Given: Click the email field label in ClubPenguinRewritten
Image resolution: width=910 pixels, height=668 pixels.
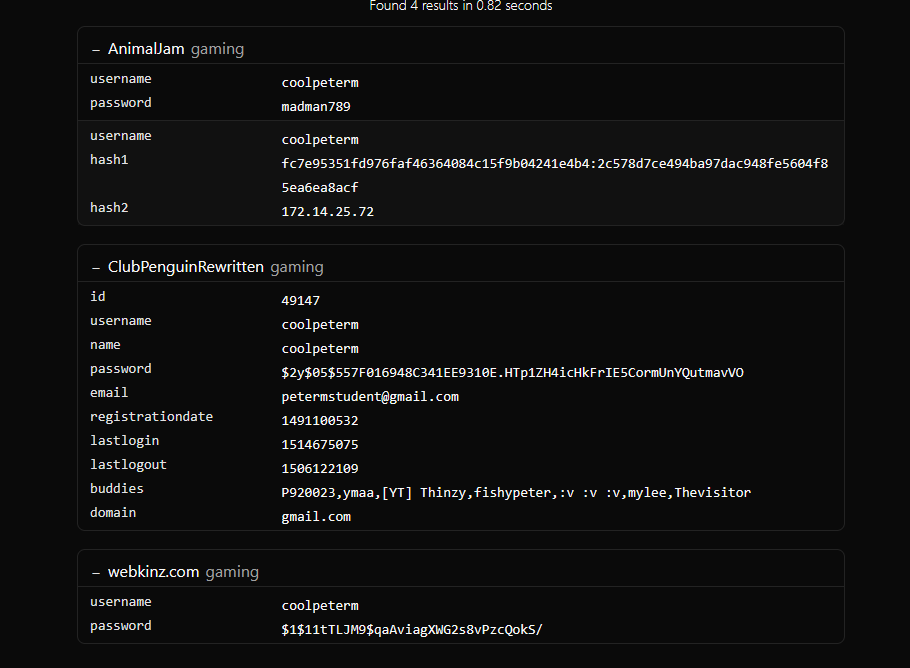Looking at the screenshot, I should click(x=109, y=393).
